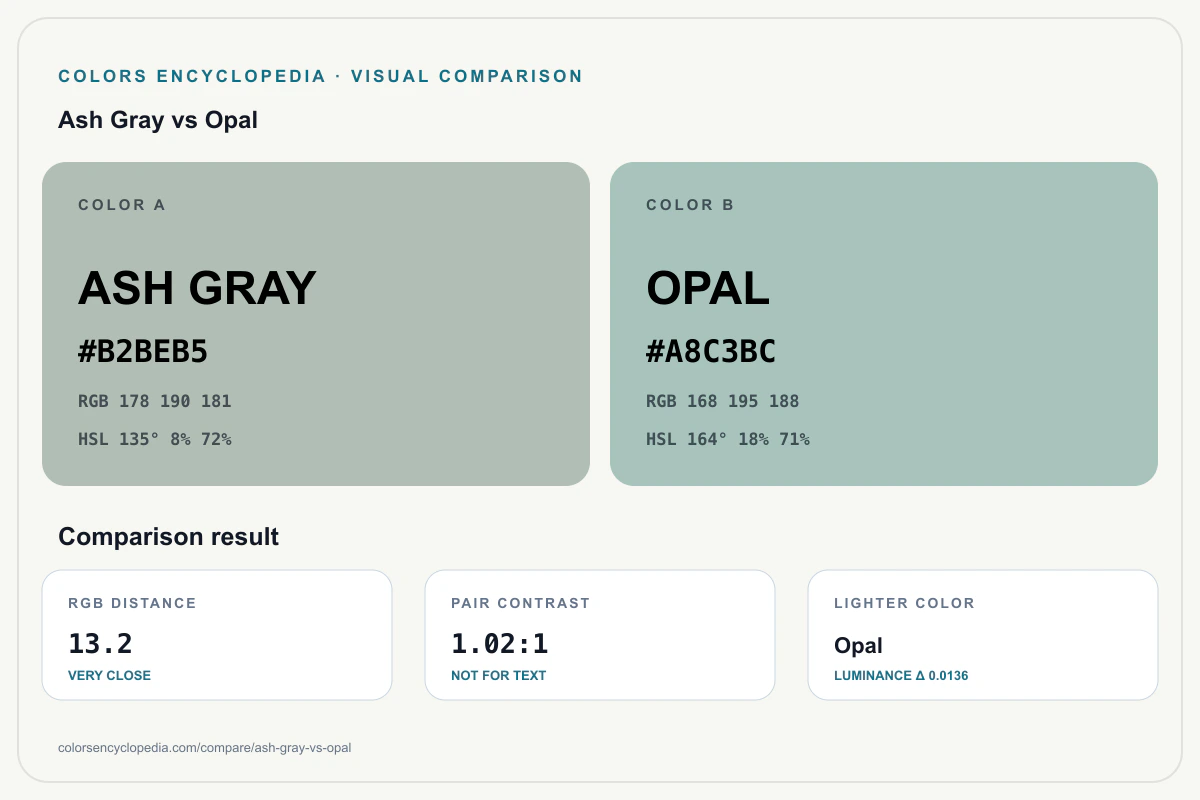The width and height of the screenshot is (1200, 800).
Task: Click the 'HSL 164° 18% 71%' value
Action: click(x=728, y=439)
